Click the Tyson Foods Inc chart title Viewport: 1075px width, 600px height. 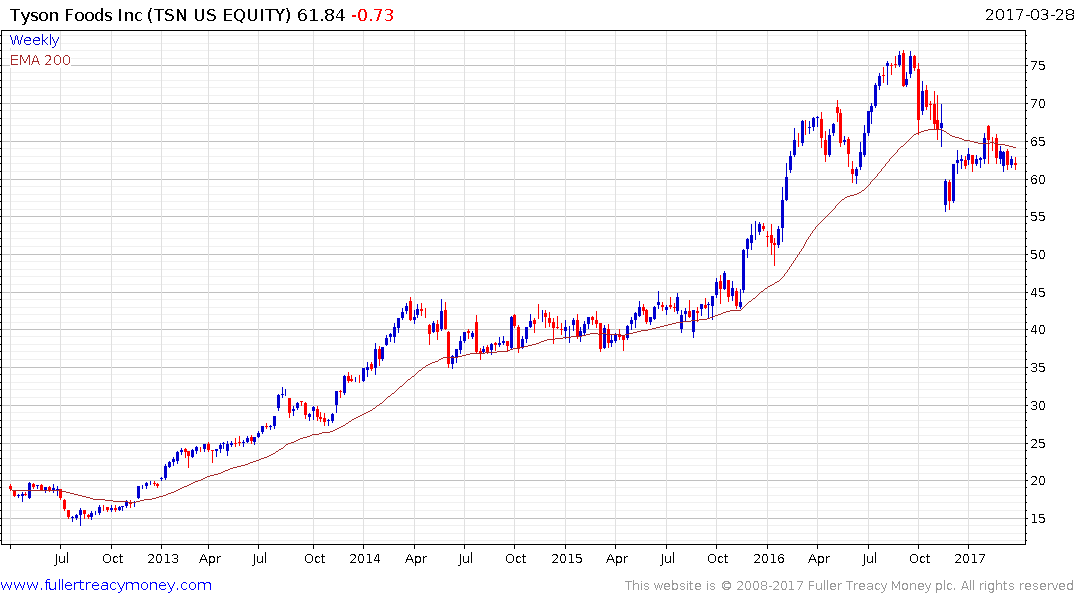coord(151,15)
